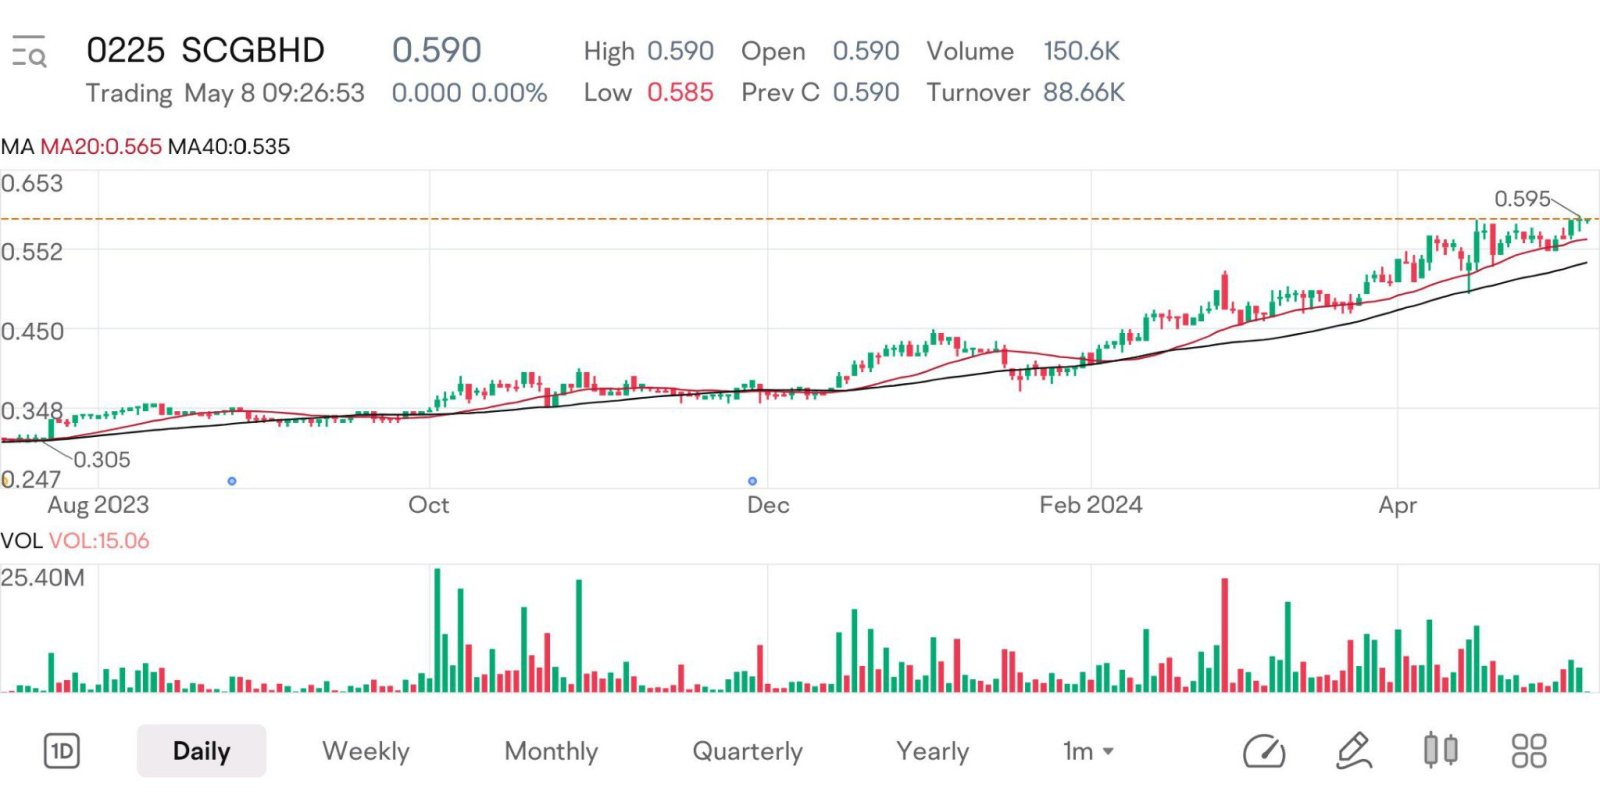Image resolution: width=1600 pixels, height=795 pixels.
Task: Click the Prev C value 0.590
Action: 866,93
